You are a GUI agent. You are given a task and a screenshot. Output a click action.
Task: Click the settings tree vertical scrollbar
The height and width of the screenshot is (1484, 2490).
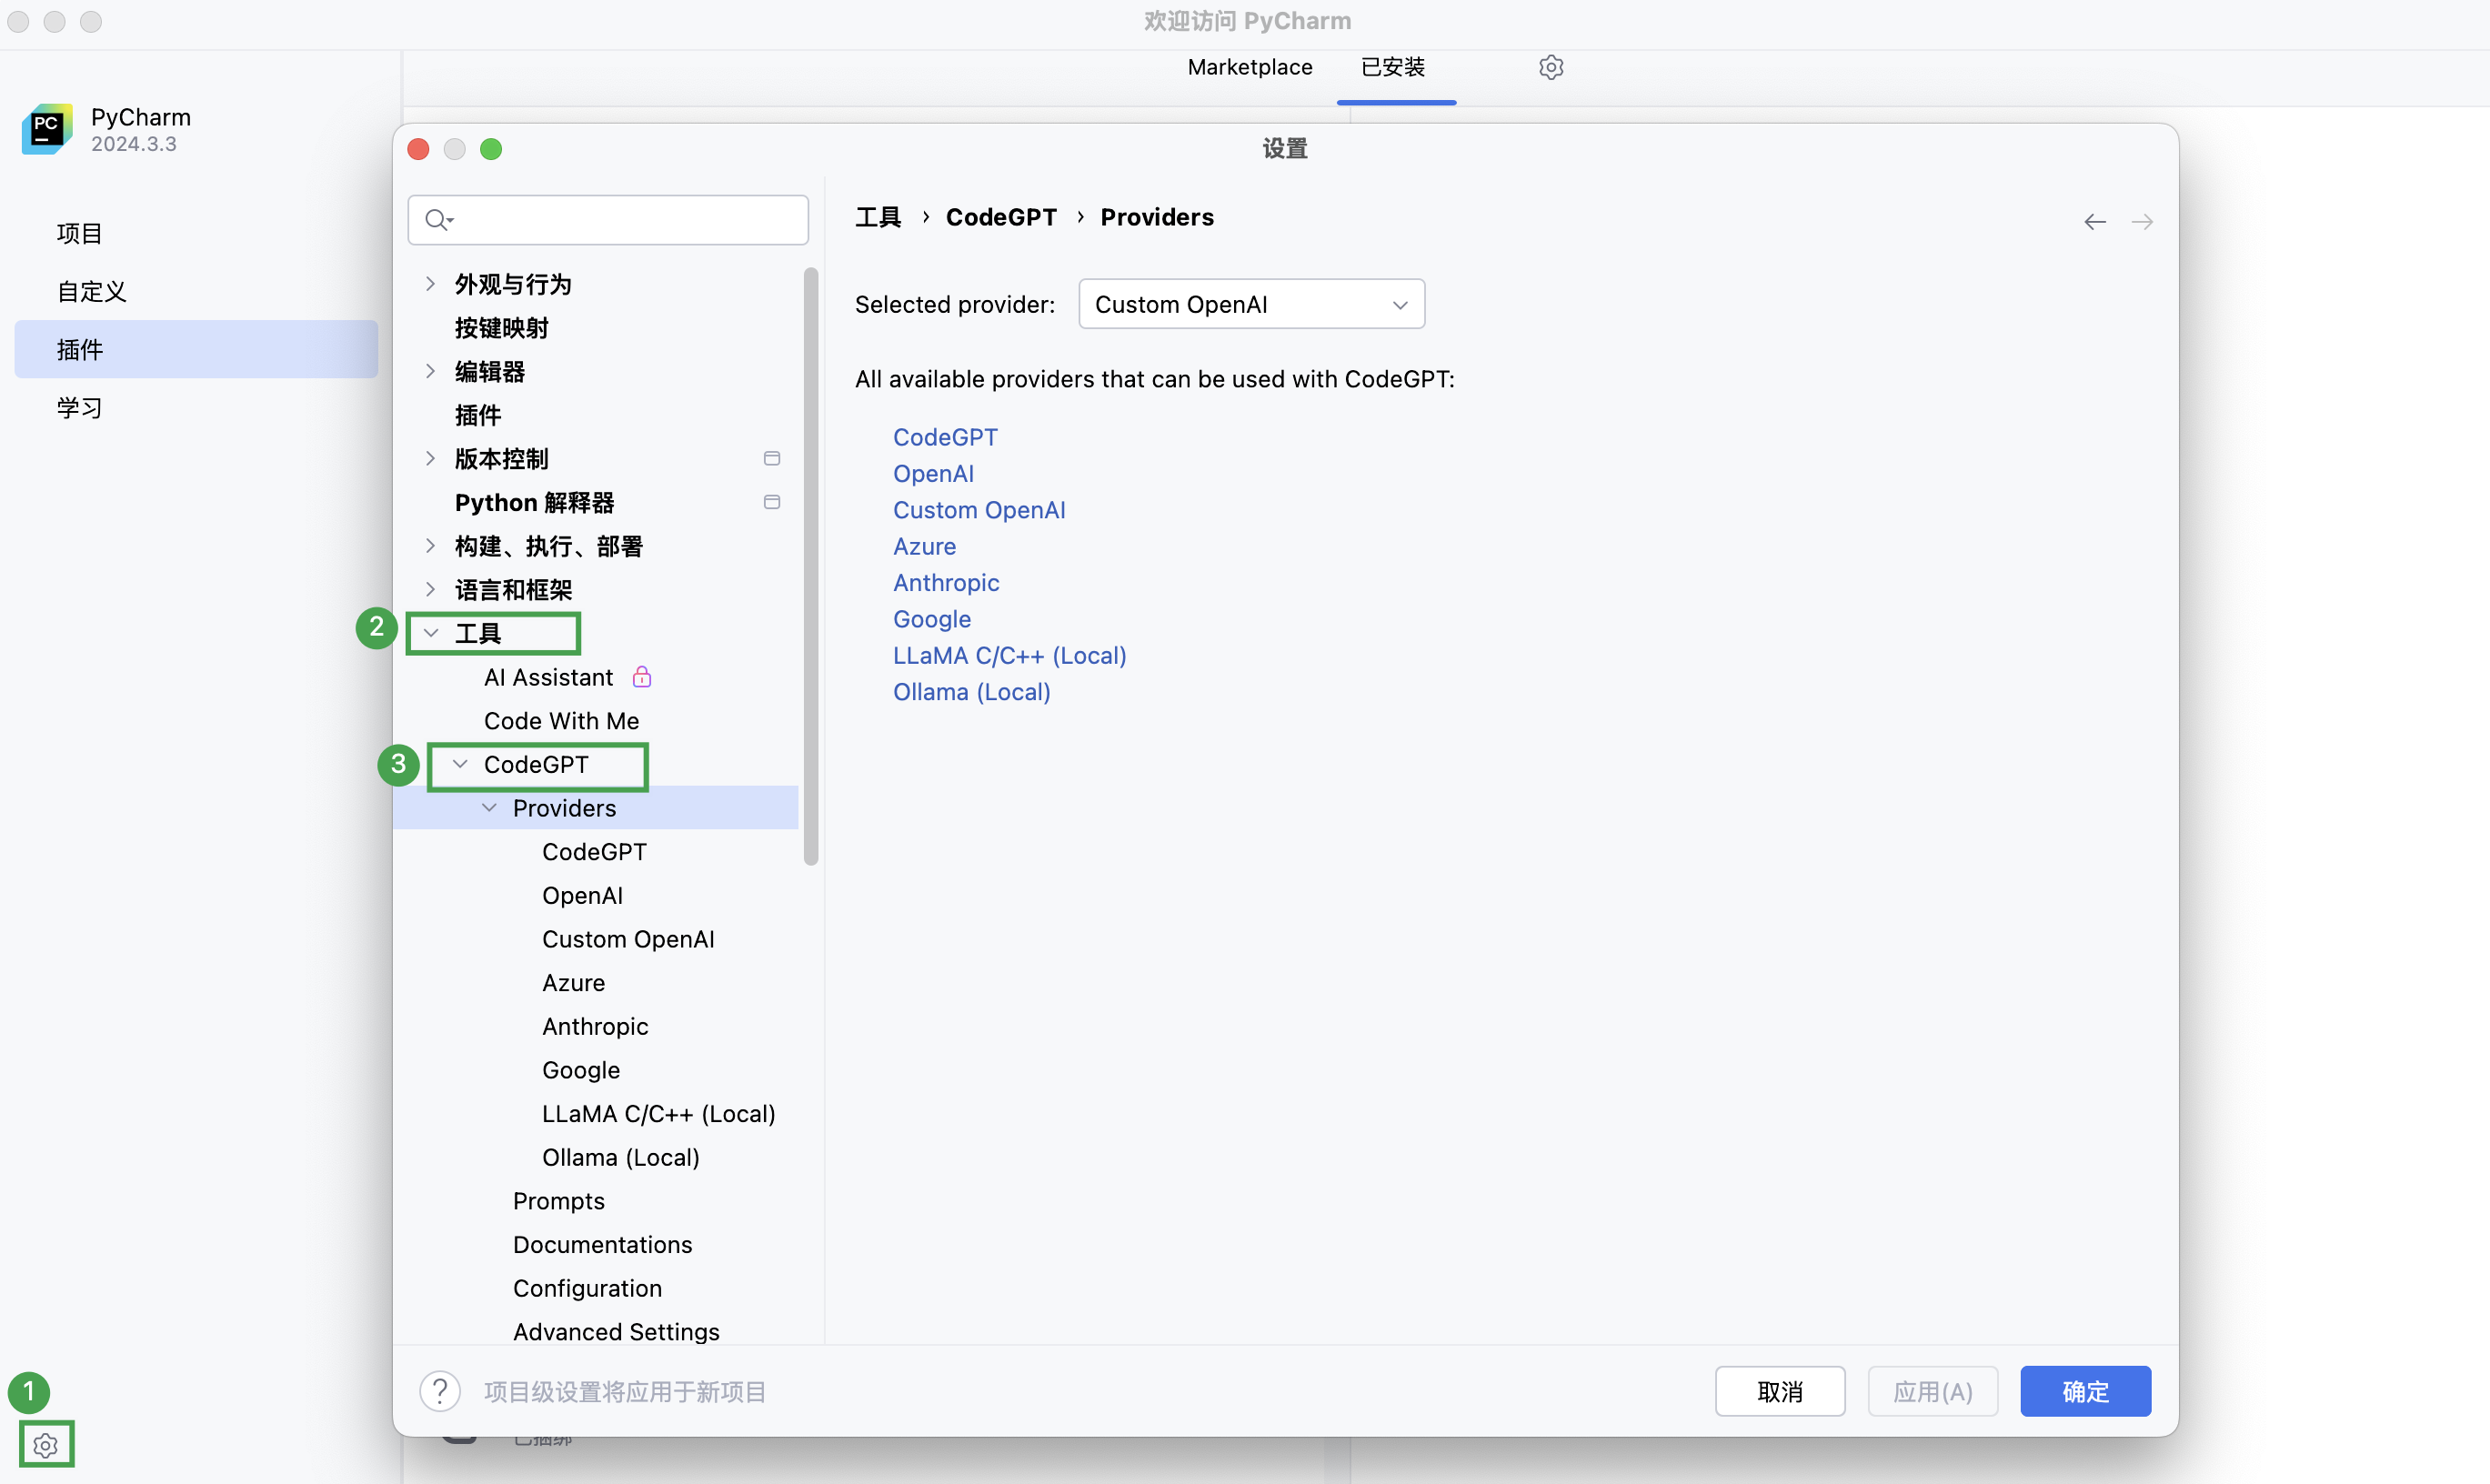811,565
